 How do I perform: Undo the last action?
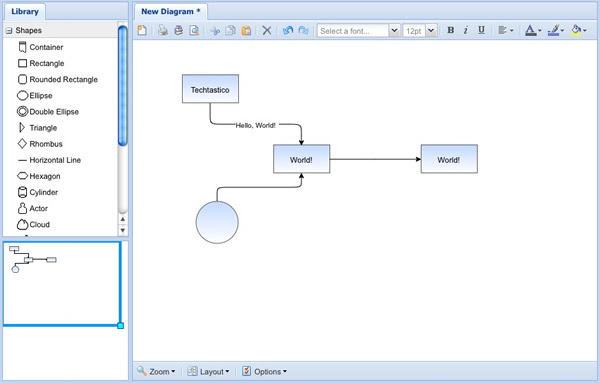288,31
